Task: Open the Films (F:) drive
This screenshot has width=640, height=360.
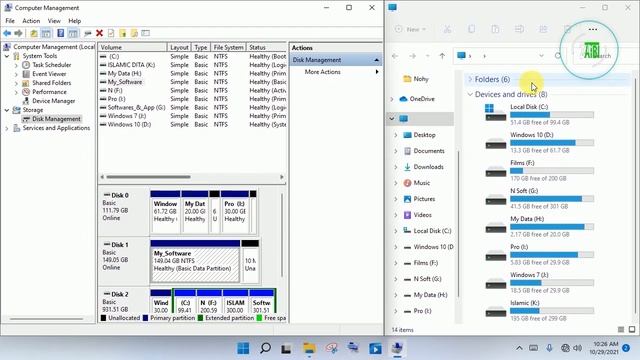Action: [x=539, y=170]
